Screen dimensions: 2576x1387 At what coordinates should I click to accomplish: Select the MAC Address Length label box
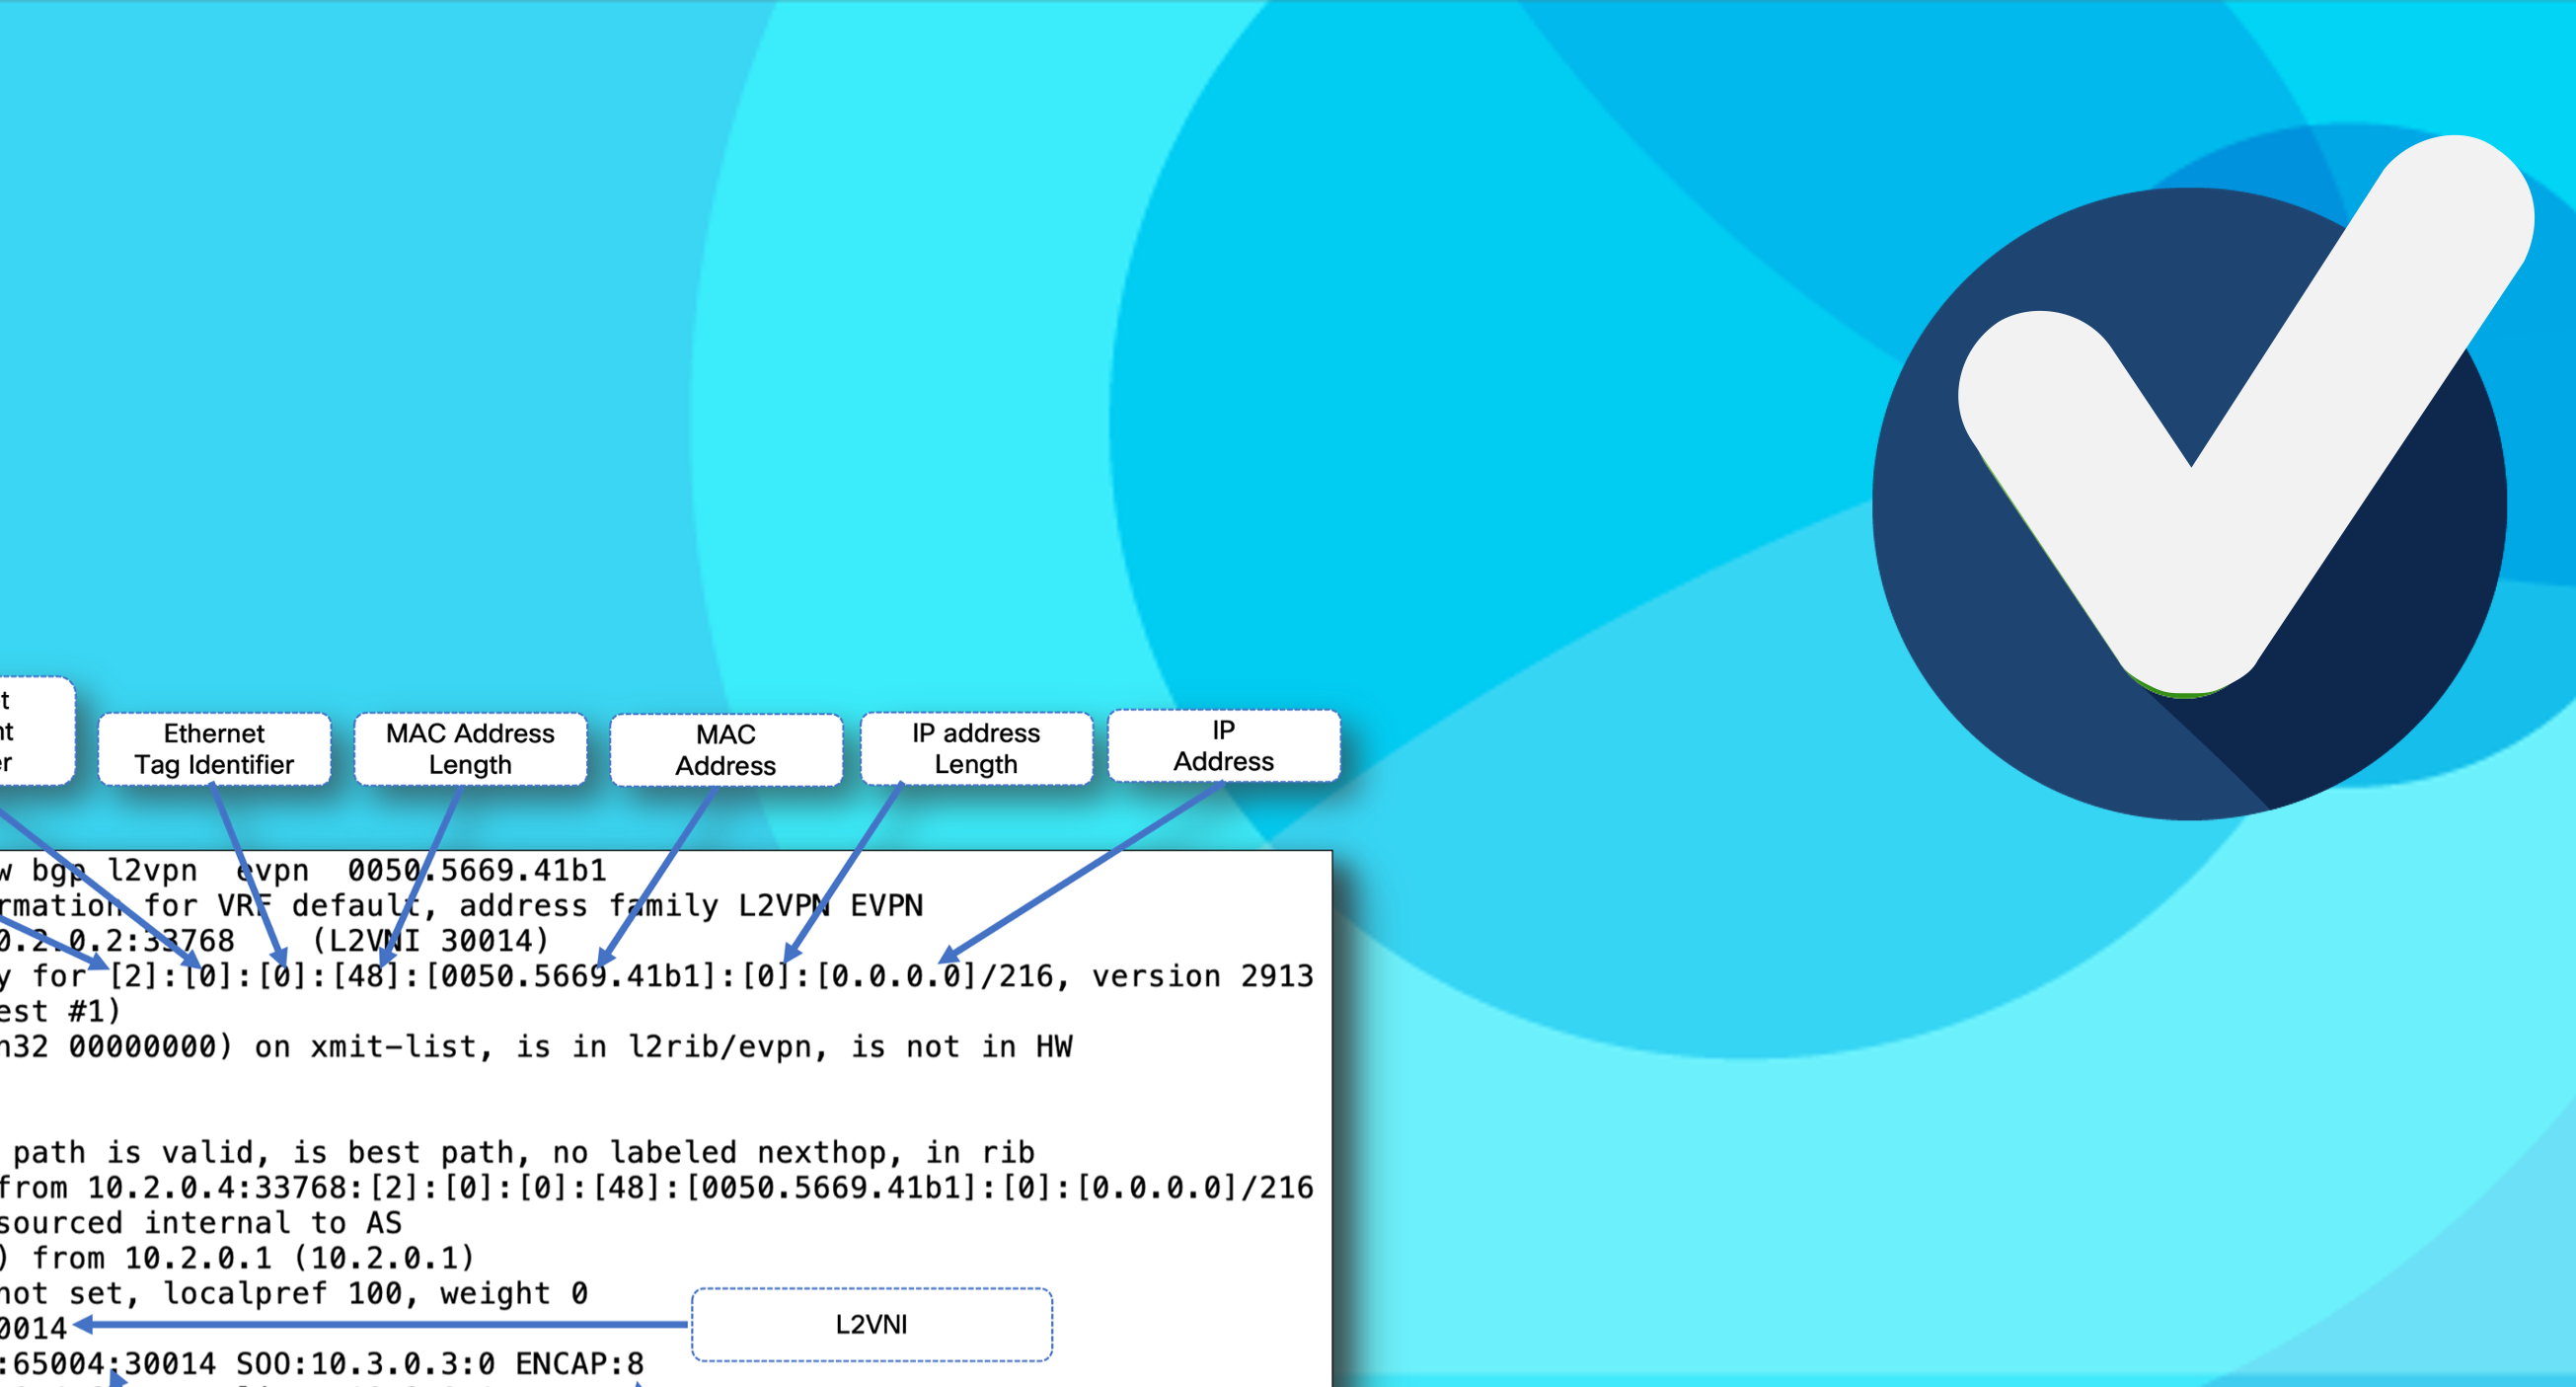point(470,749)
